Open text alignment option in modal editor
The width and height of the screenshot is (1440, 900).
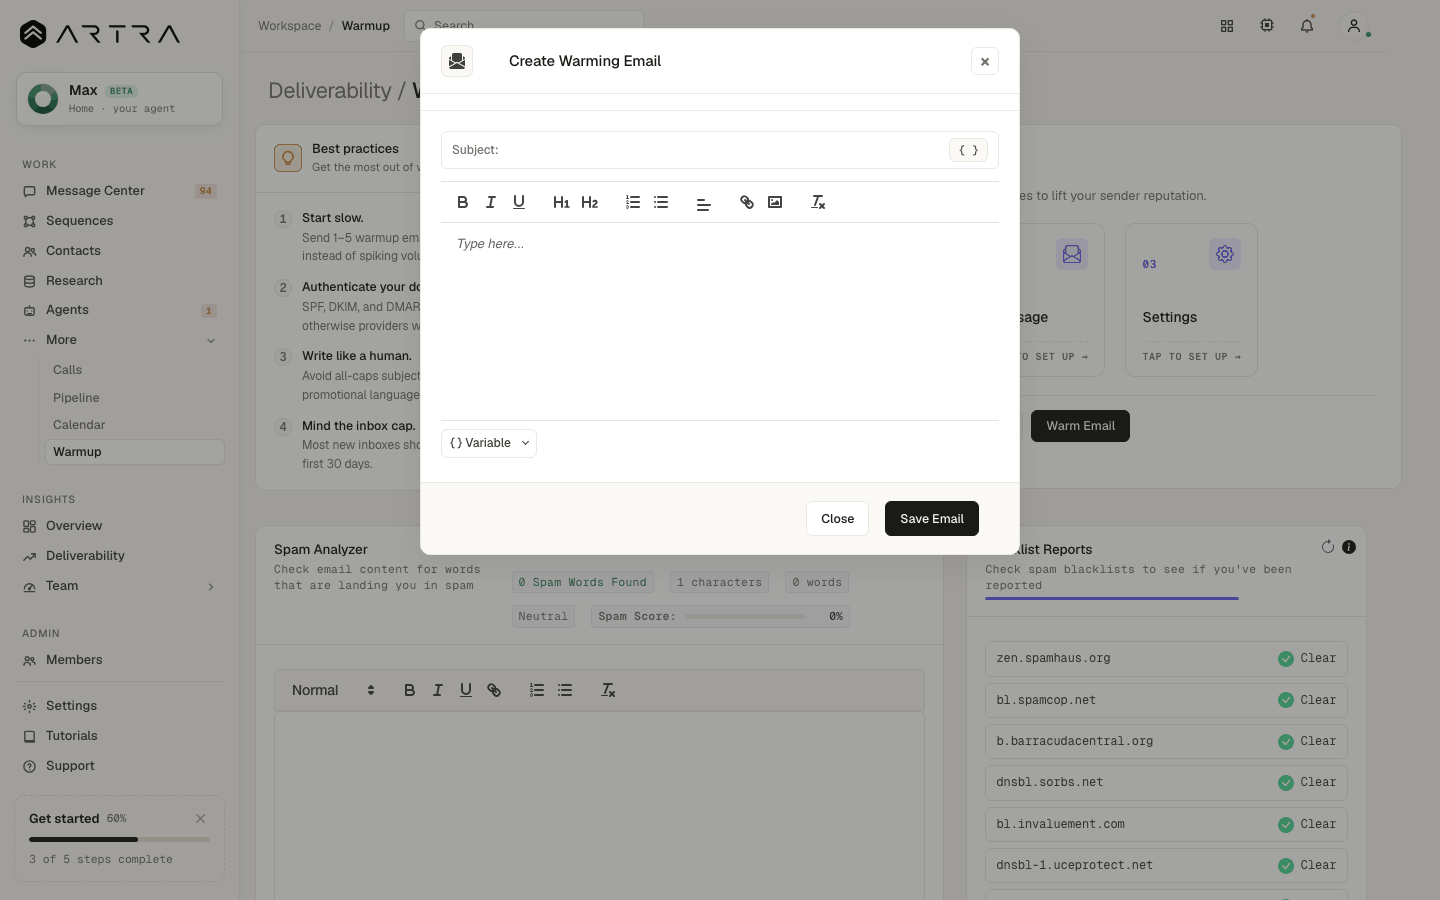704,203
